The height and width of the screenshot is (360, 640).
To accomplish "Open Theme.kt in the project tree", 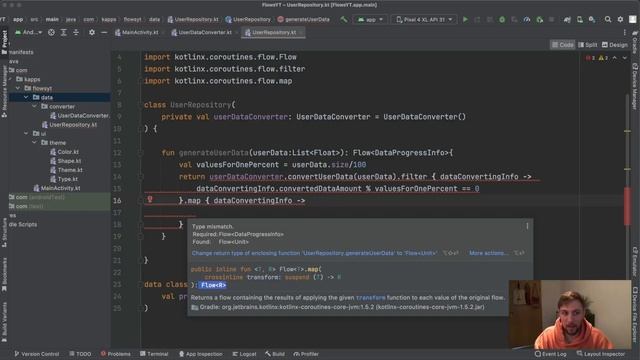I will tap(66, 170).
